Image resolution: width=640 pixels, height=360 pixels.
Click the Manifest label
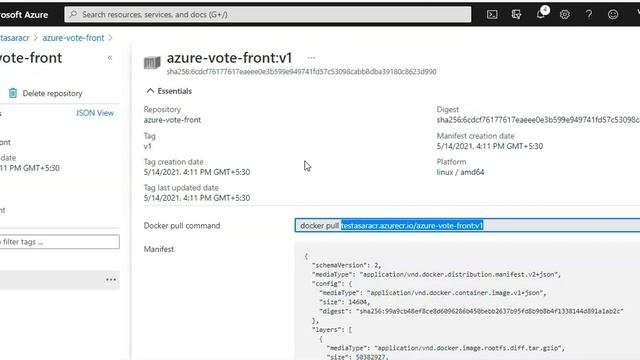click(x=159, y=249)
